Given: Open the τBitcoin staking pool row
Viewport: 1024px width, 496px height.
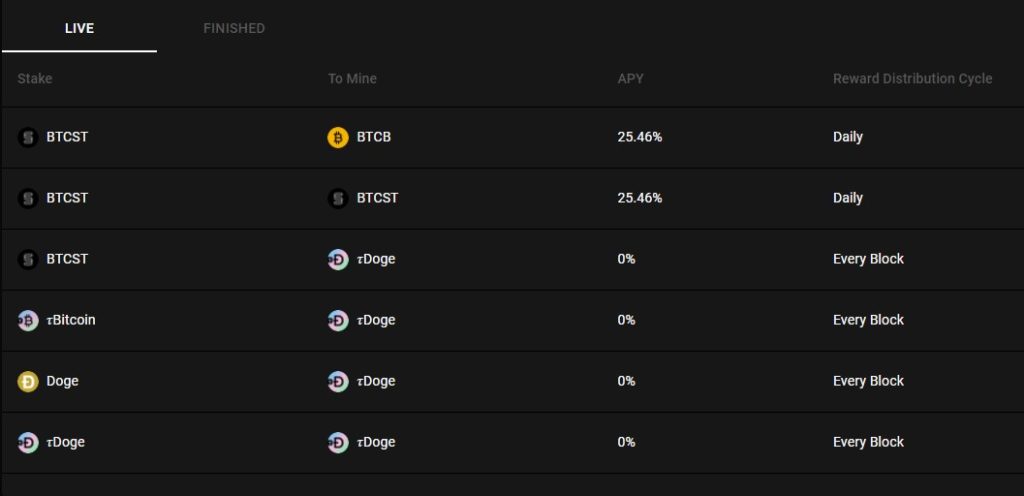Looking at the screenshot, I should pos(513,320).
